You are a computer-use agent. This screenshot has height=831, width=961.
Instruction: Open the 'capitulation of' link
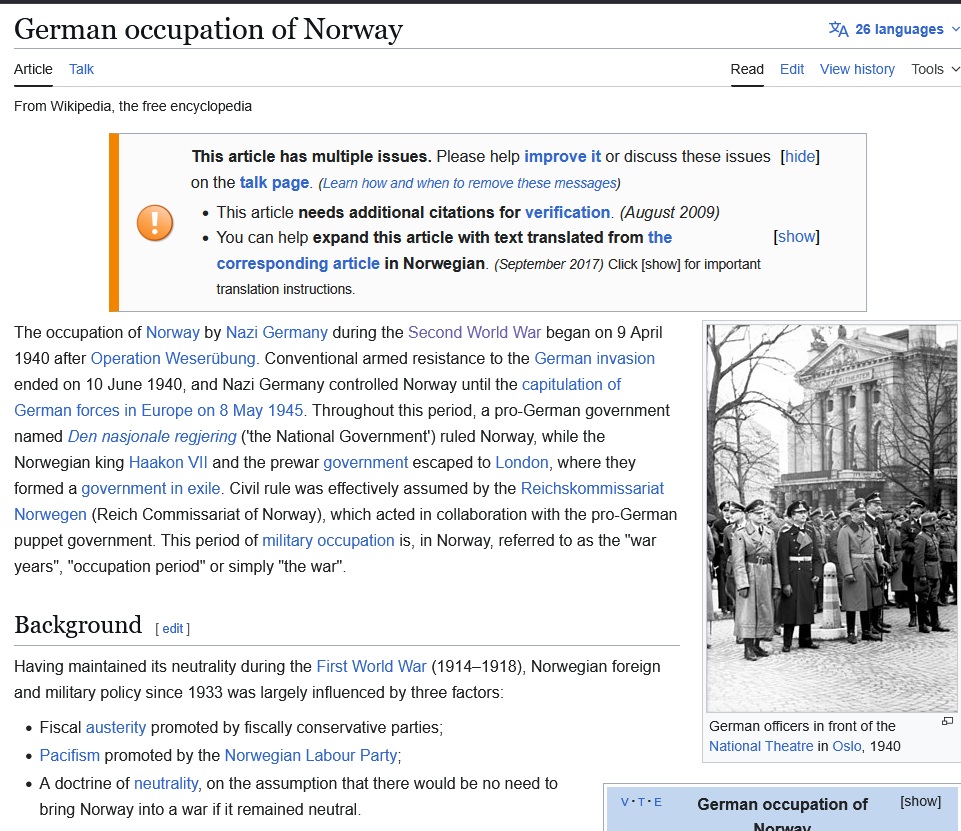tap(571, 384)
